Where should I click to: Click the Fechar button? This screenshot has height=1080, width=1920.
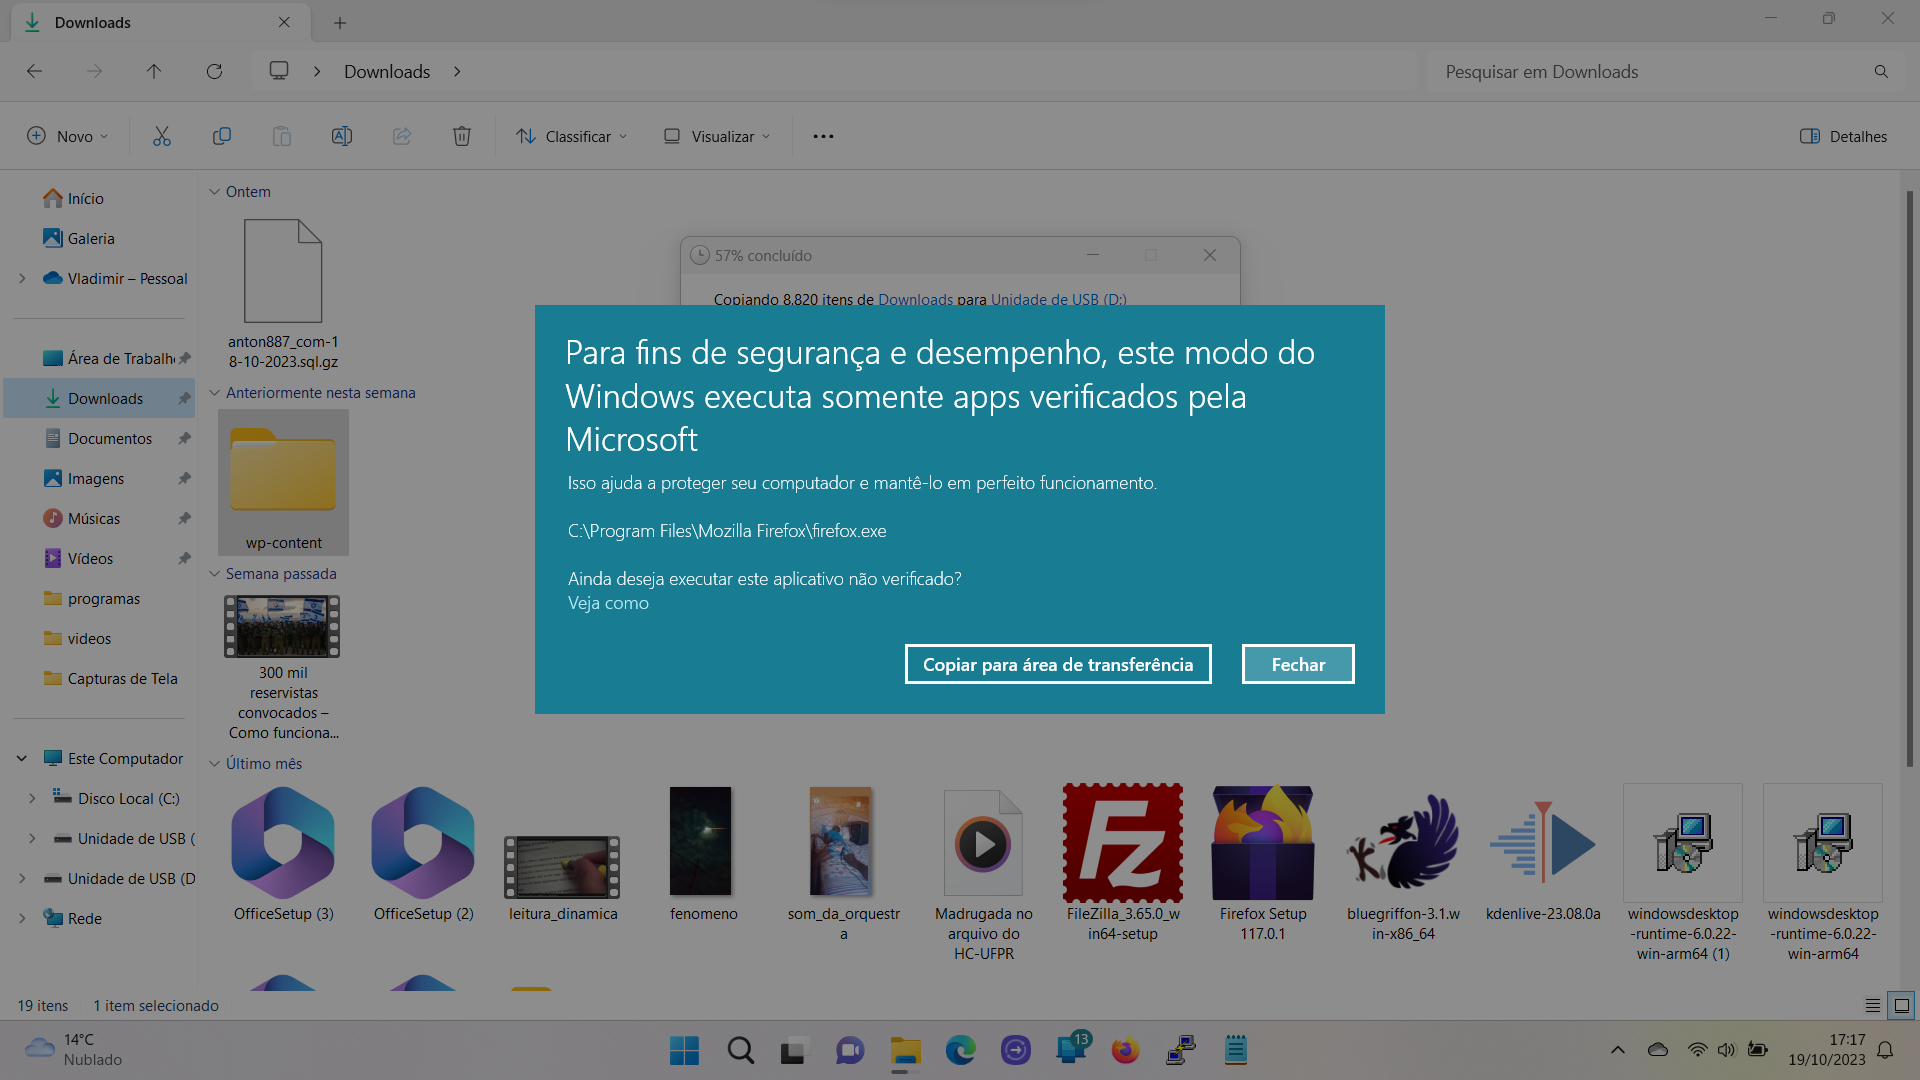(1298, 664)
